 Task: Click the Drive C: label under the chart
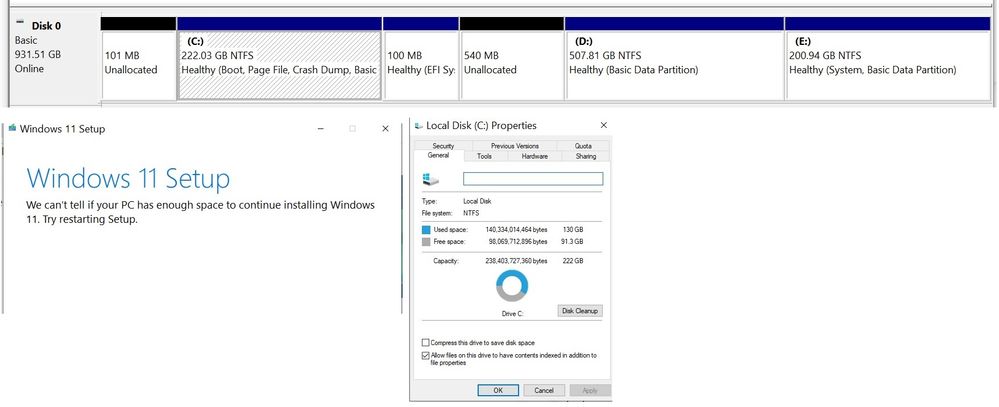tap(512, 314)
